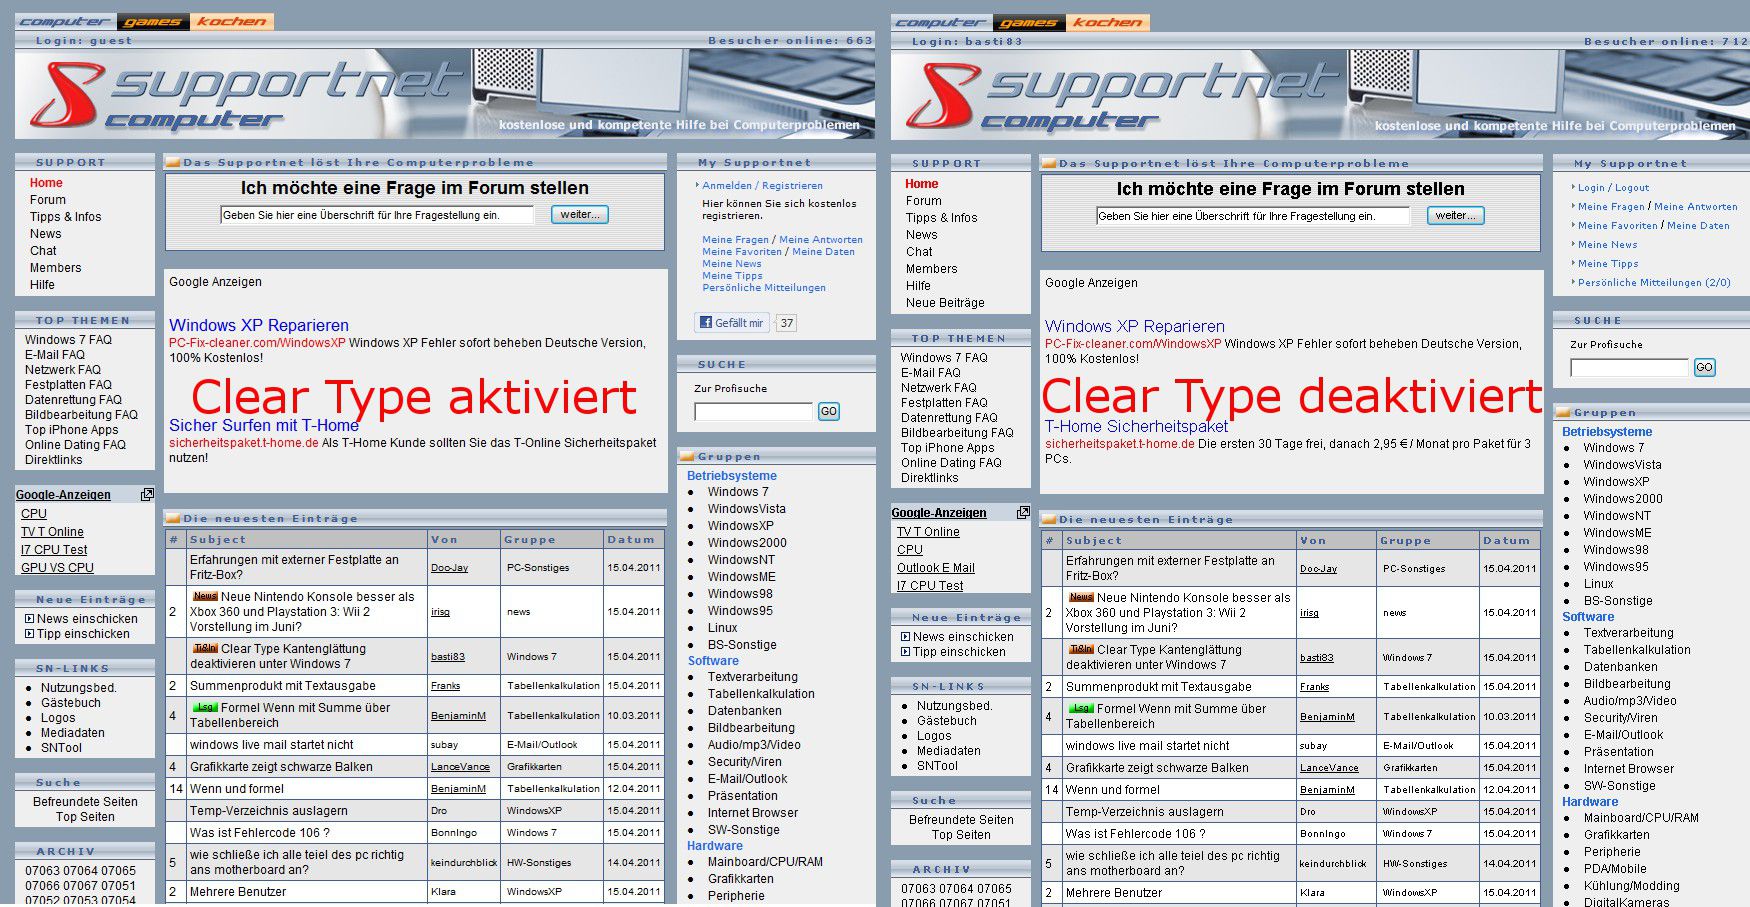Open 'Neue Beiträge' in the Support menu

pyautogui.click(x=944, y=302)
